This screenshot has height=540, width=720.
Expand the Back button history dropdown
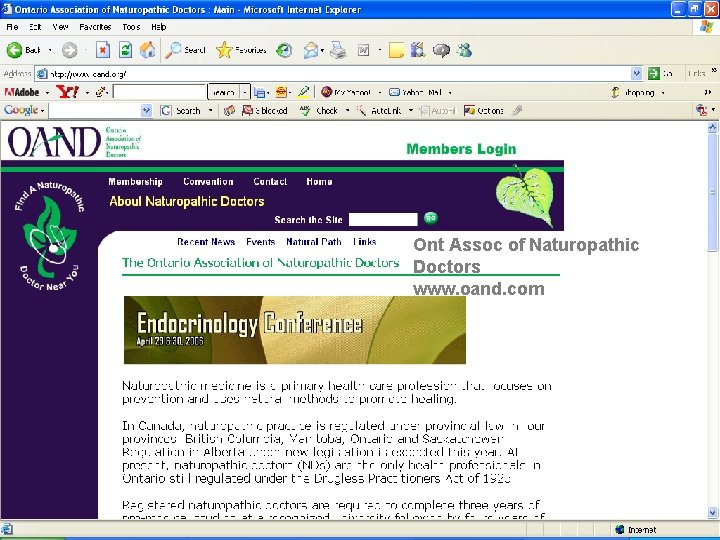click(x=50, y=50)
